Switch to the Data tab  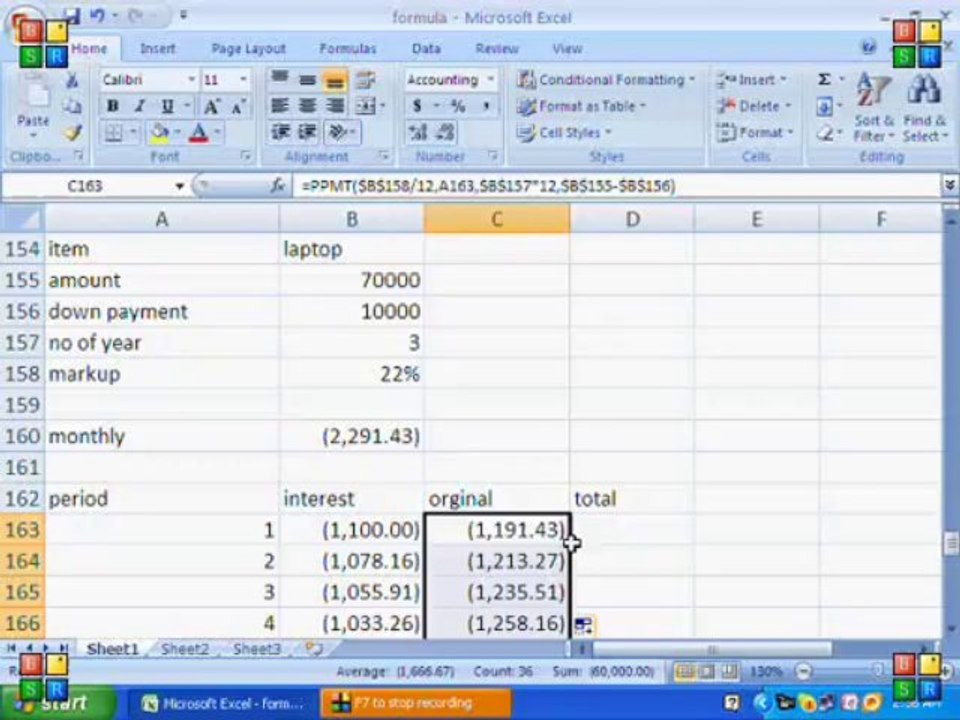426,48
